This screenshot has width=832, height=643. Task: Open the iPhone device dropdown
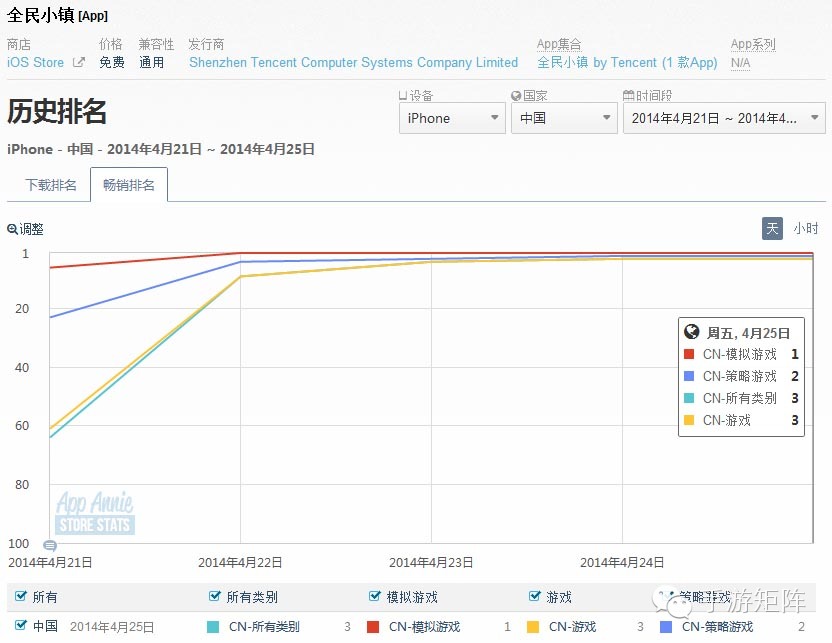pyautogui.click(x=452, y=118)
